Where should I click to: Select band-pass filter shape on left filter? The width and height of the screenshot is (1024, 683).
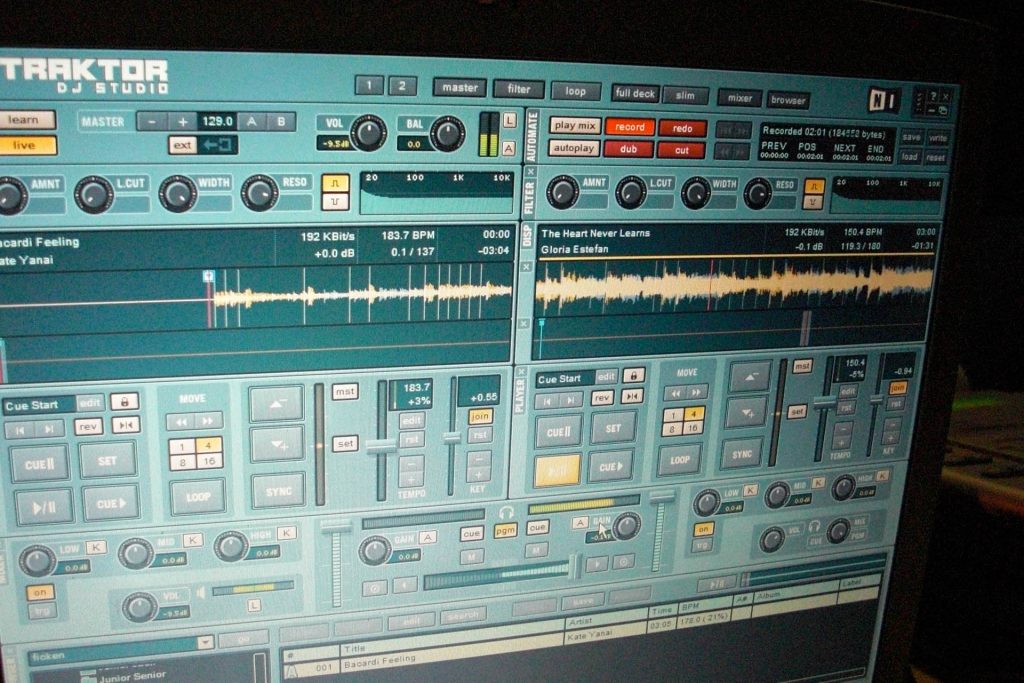click(x=335, y=184)
